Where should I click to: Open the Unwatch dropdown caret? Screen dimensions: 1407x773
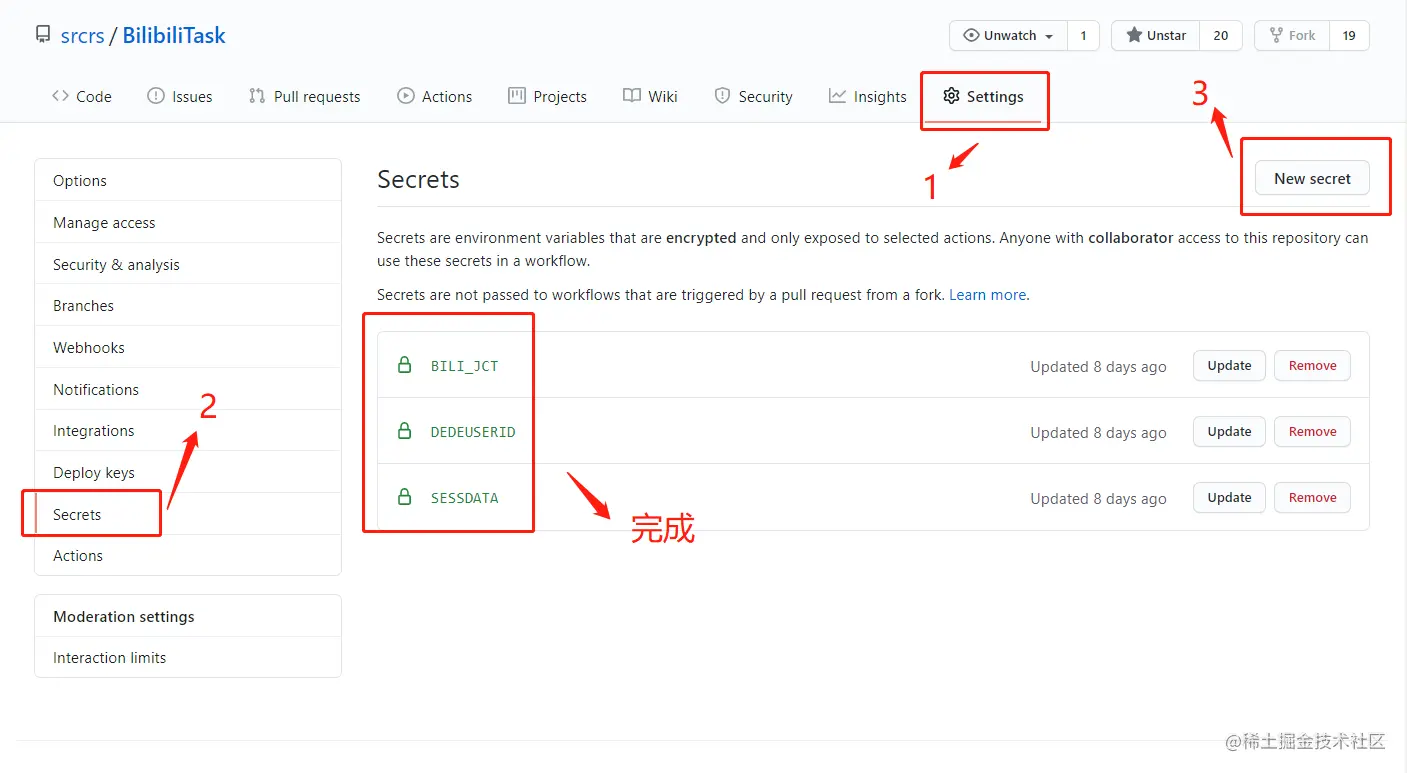[x=1049, y=36]
